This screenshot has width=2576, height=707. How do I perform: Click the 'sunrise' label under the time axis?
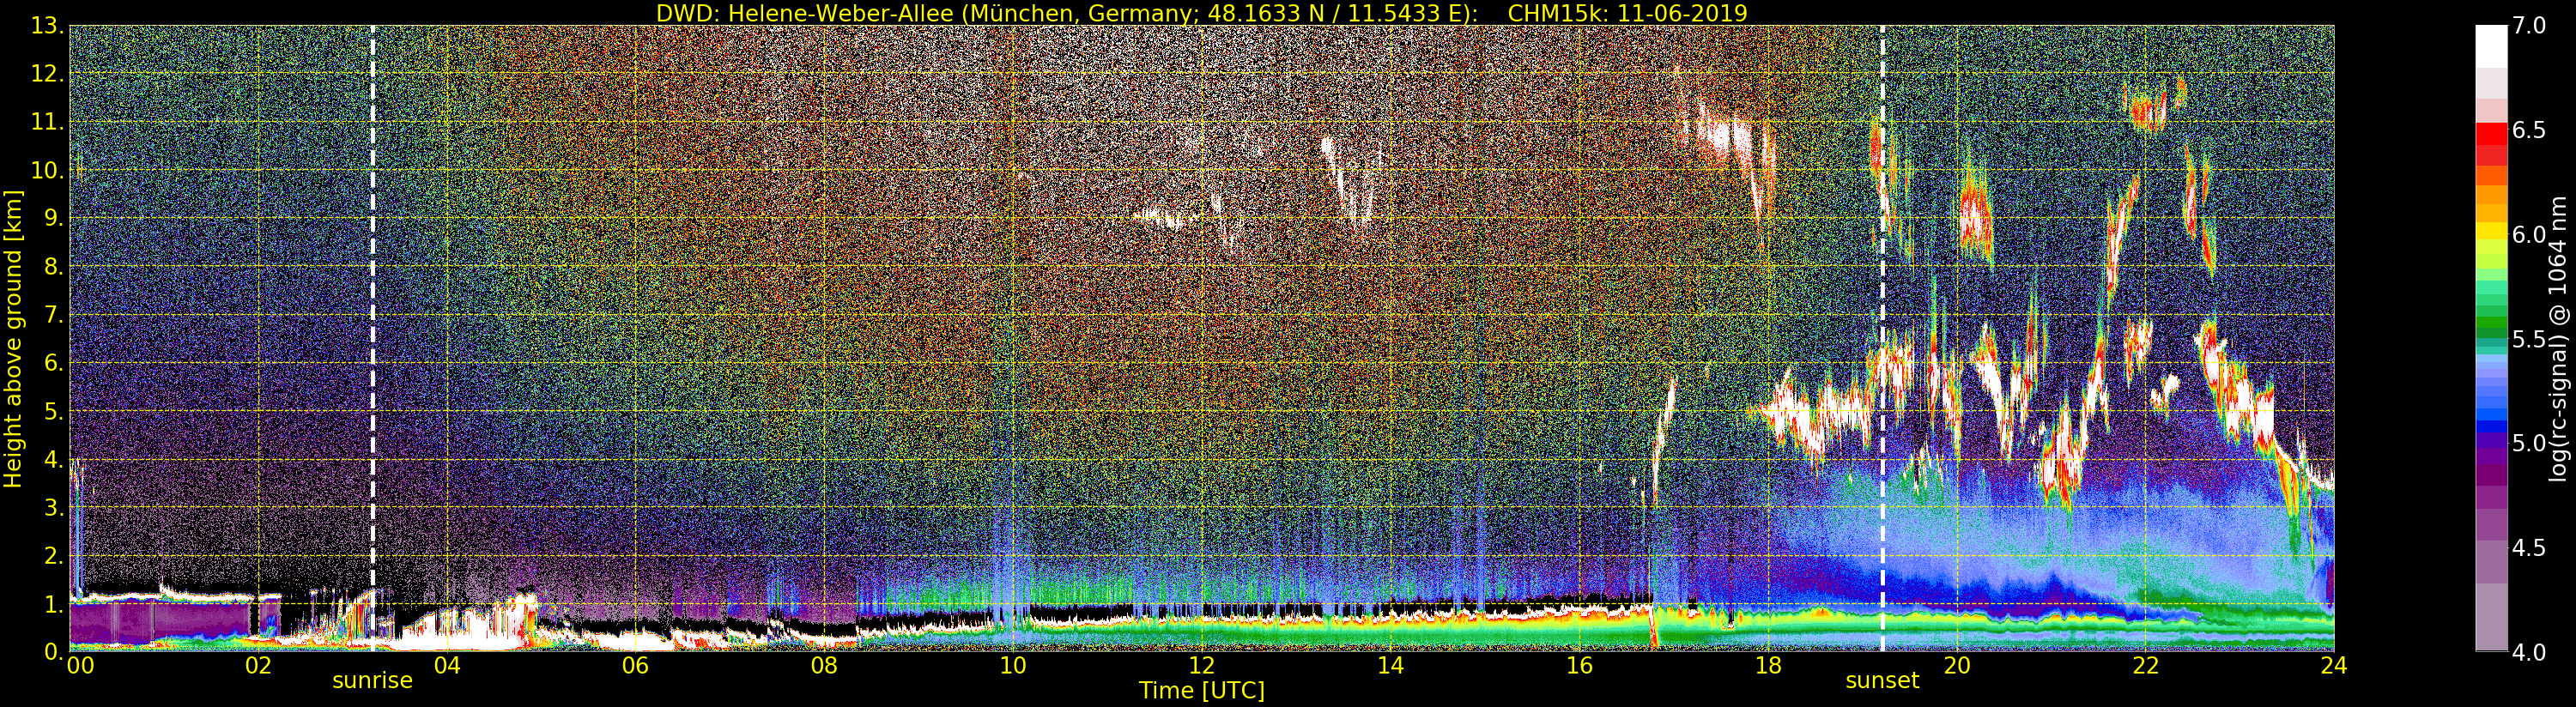[x=372, y=680]
